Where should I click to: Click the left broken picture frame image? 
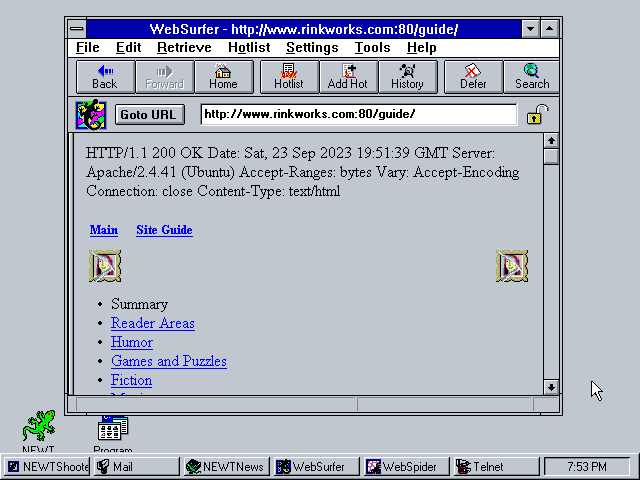pos(105,266)
